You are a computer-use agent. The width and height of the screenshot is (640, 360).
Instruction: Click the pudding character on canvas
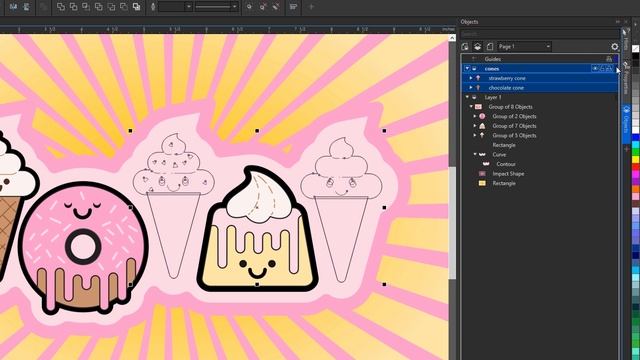258,229
